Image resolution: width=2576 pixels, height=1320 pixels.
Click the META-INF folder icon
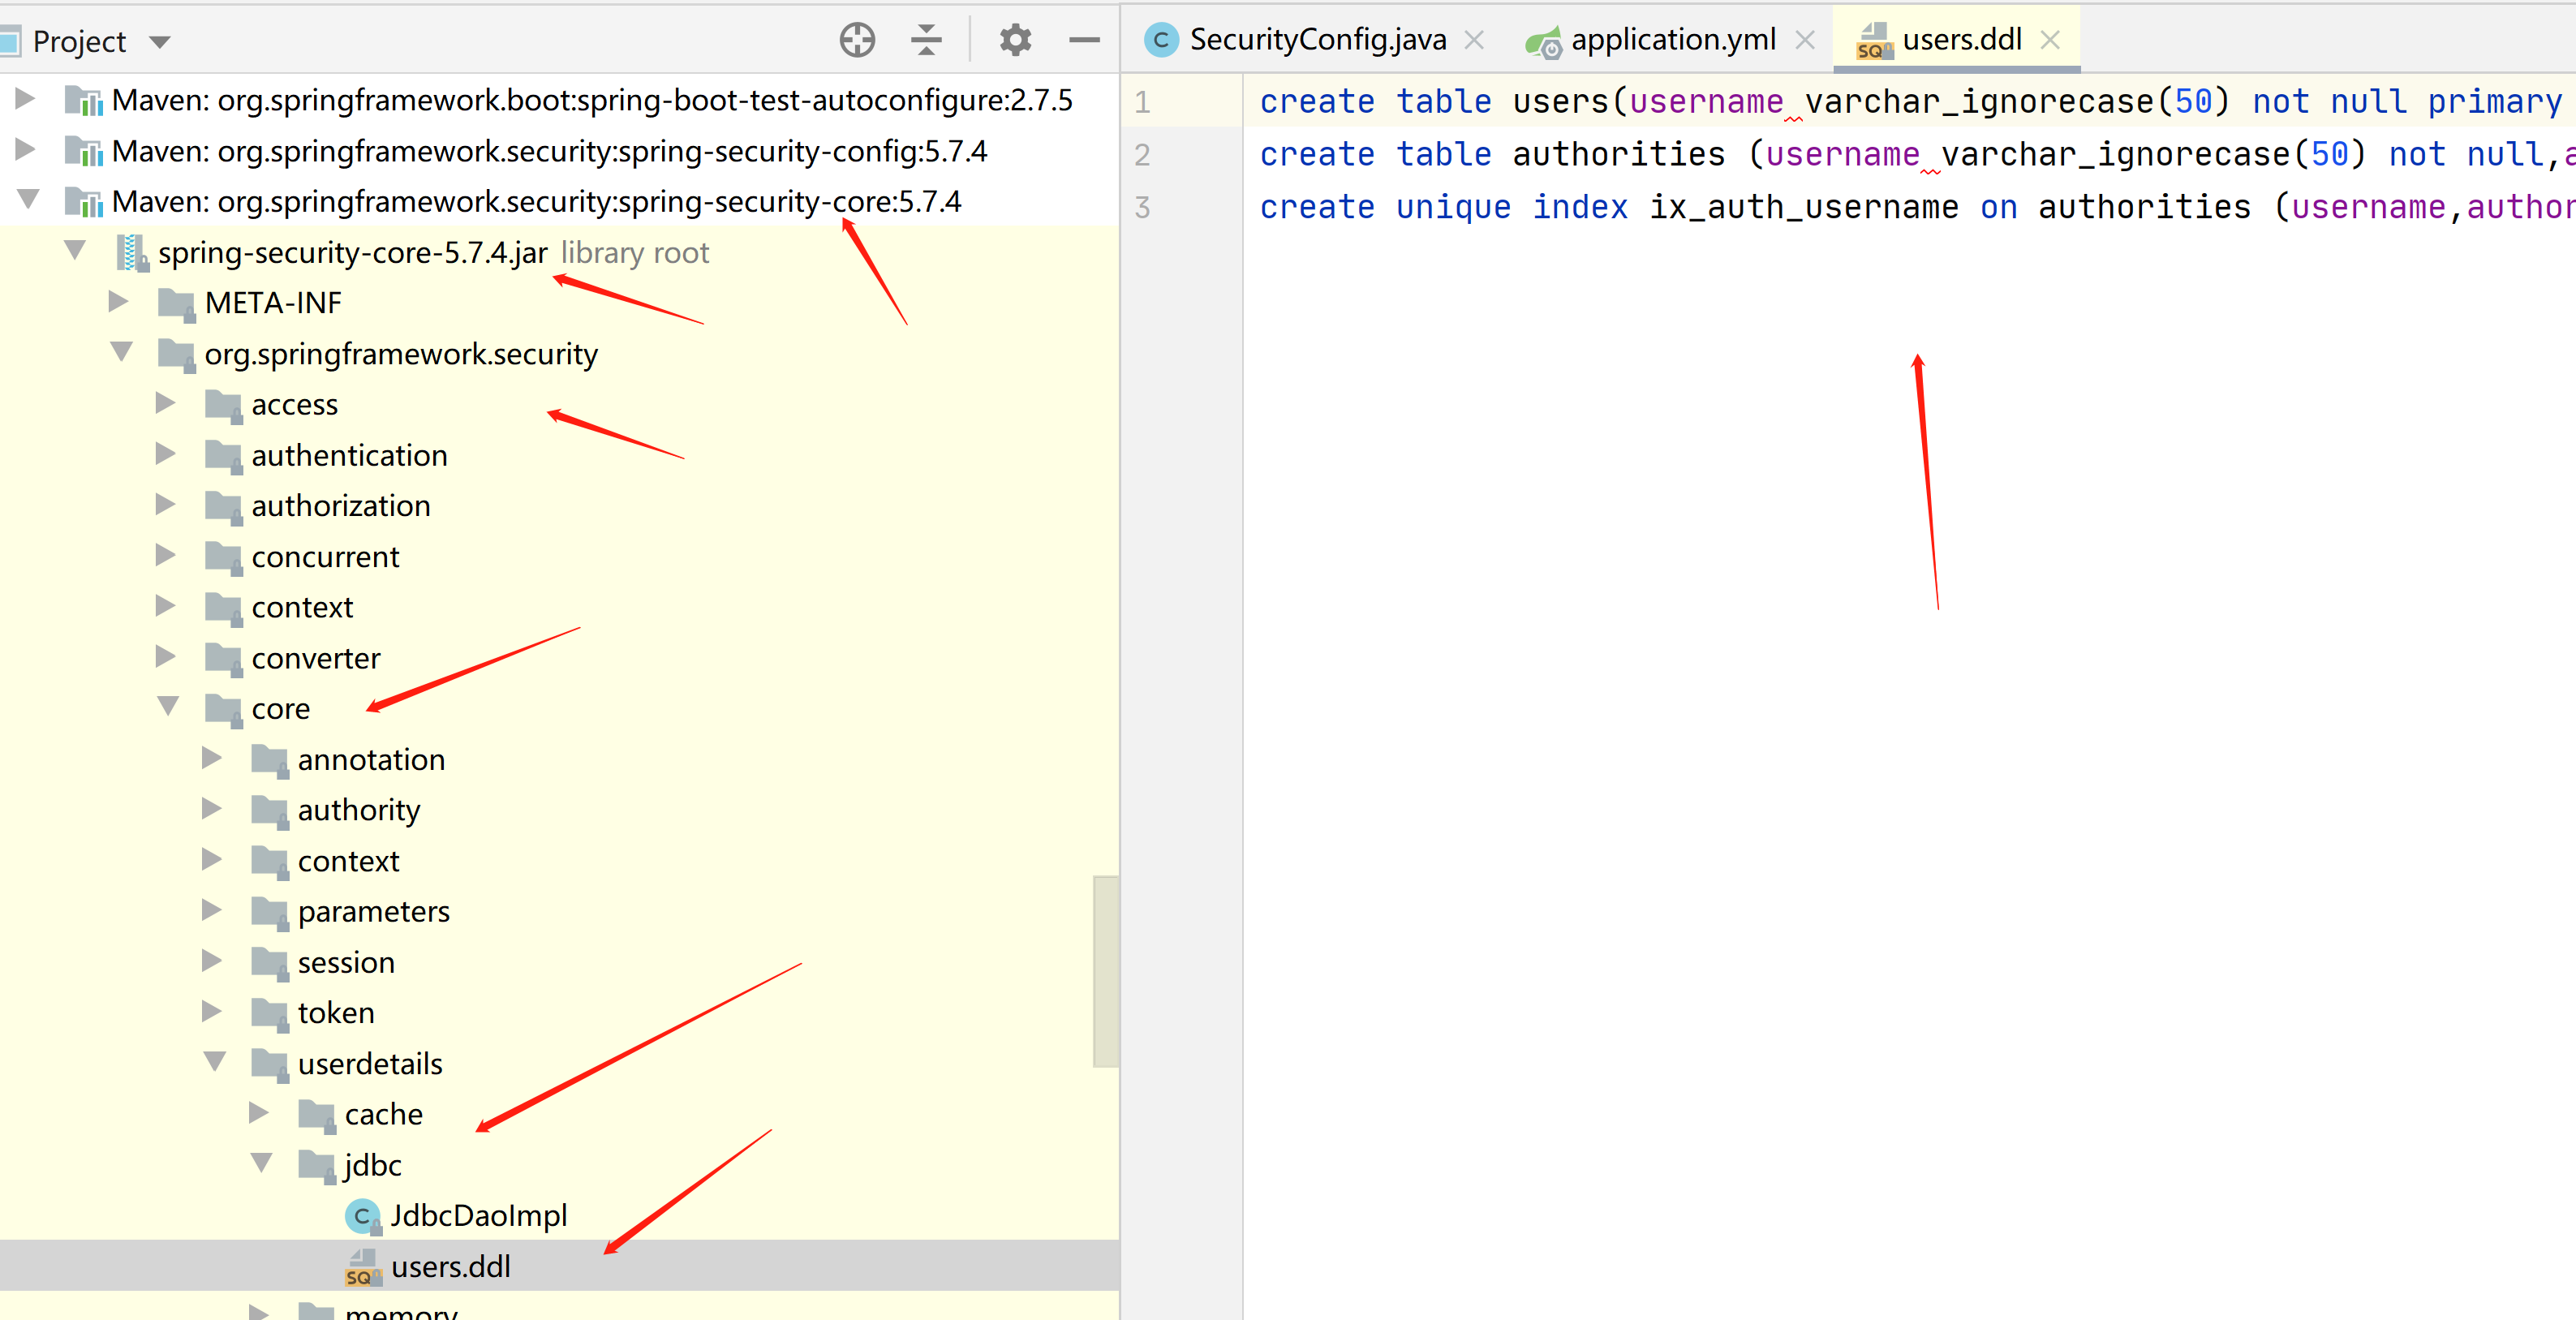pos(177,303)
